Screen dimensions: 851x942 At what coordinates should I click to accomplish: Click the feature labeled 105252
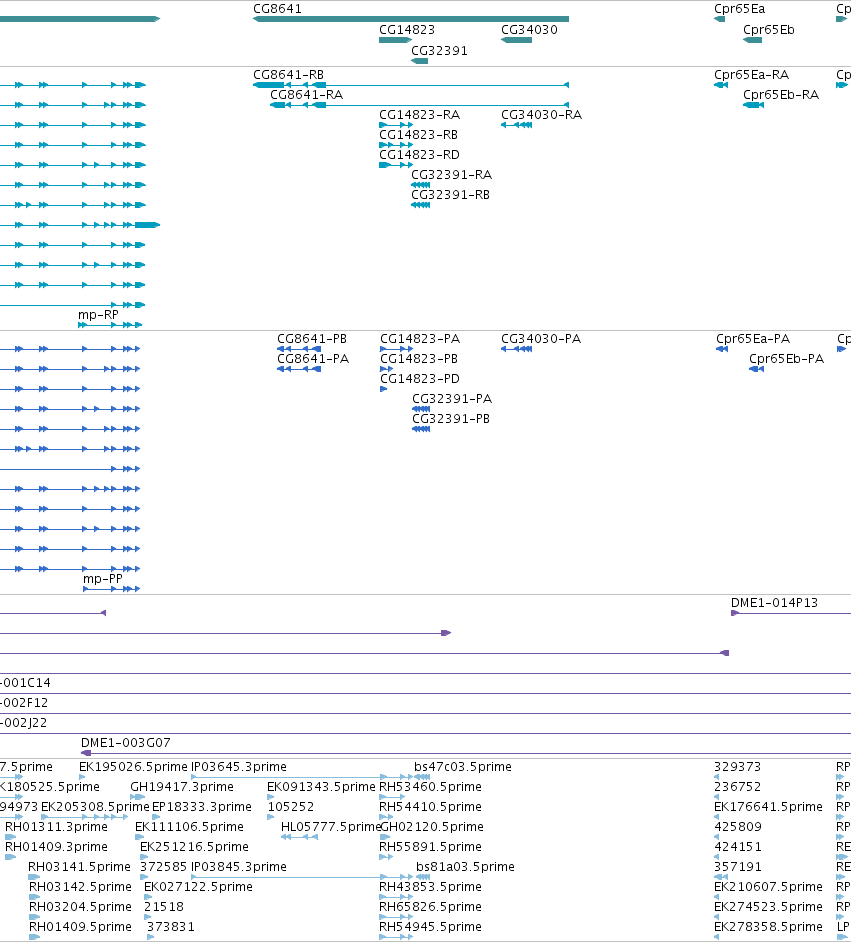point(270,817)
